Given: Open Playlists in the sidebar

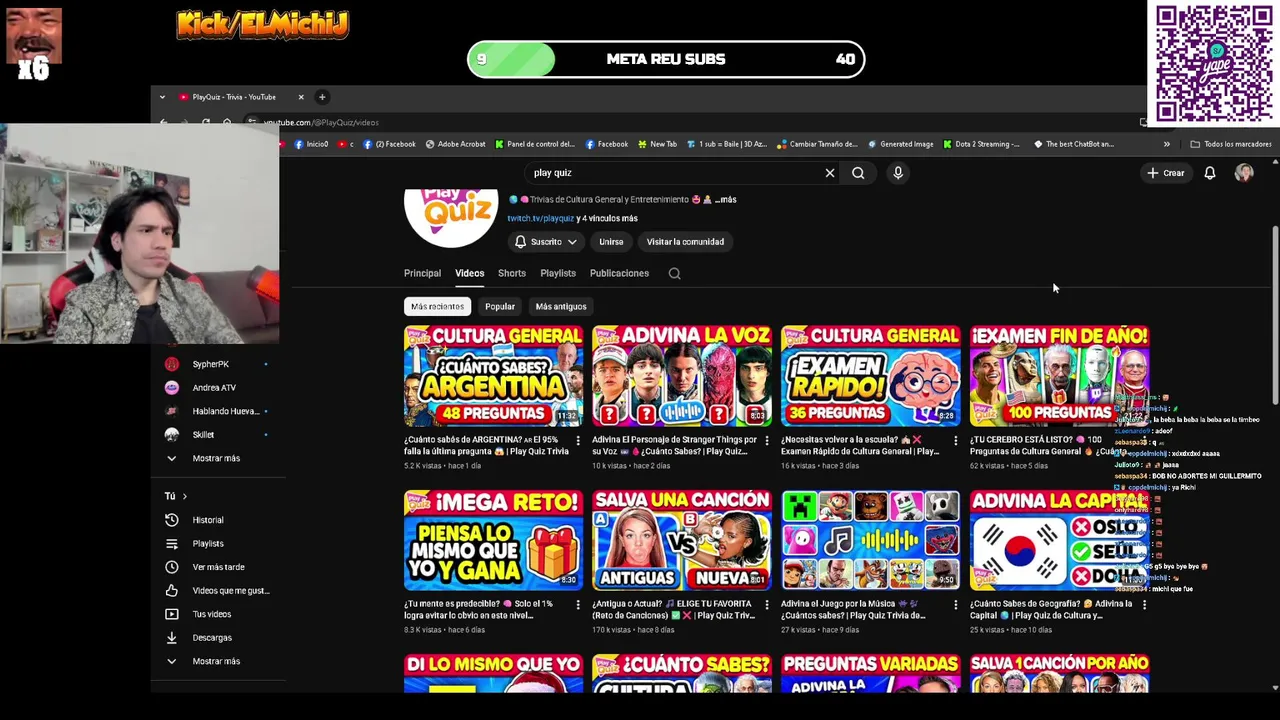Looking at the screenshot, I should tap(208, 544).
